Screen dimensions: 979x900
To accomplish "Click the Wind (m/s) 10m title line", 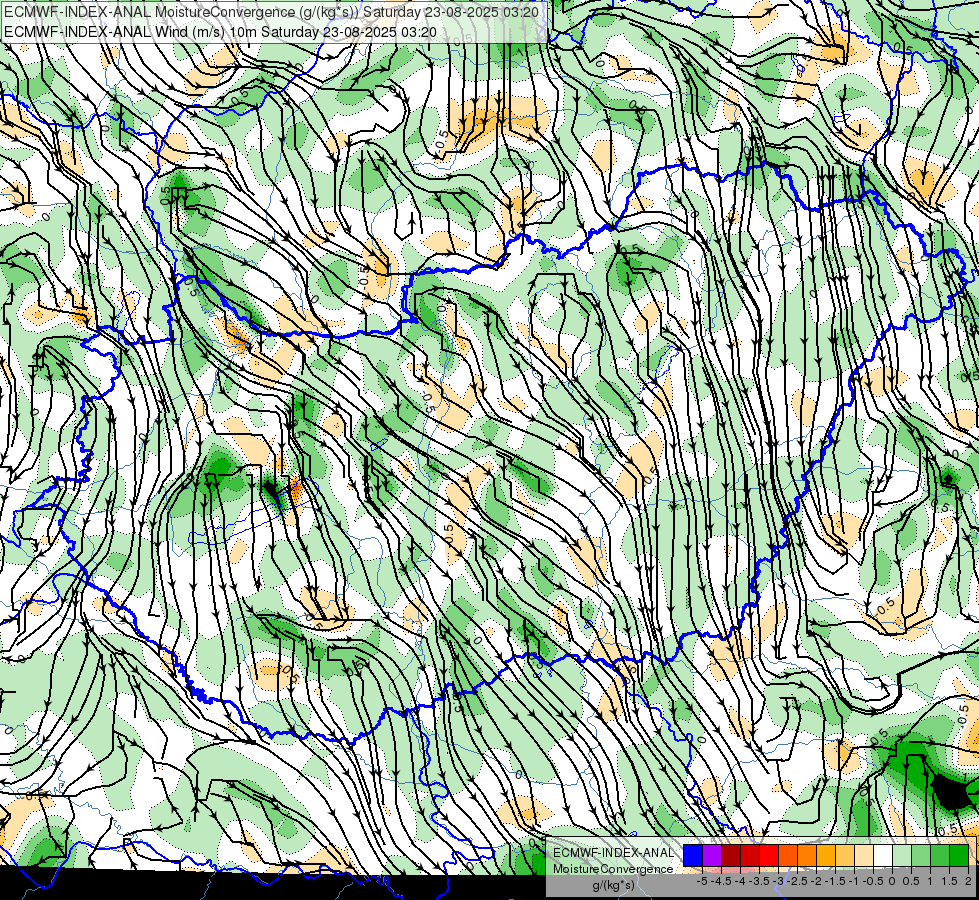I will pos(220,32).
